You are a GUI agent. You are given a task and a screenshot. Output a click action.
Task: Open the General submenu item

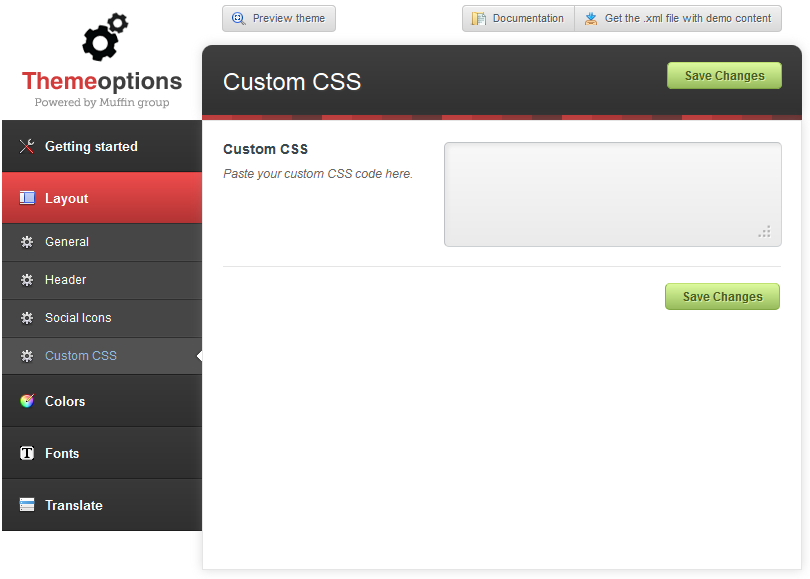(102, 242)
